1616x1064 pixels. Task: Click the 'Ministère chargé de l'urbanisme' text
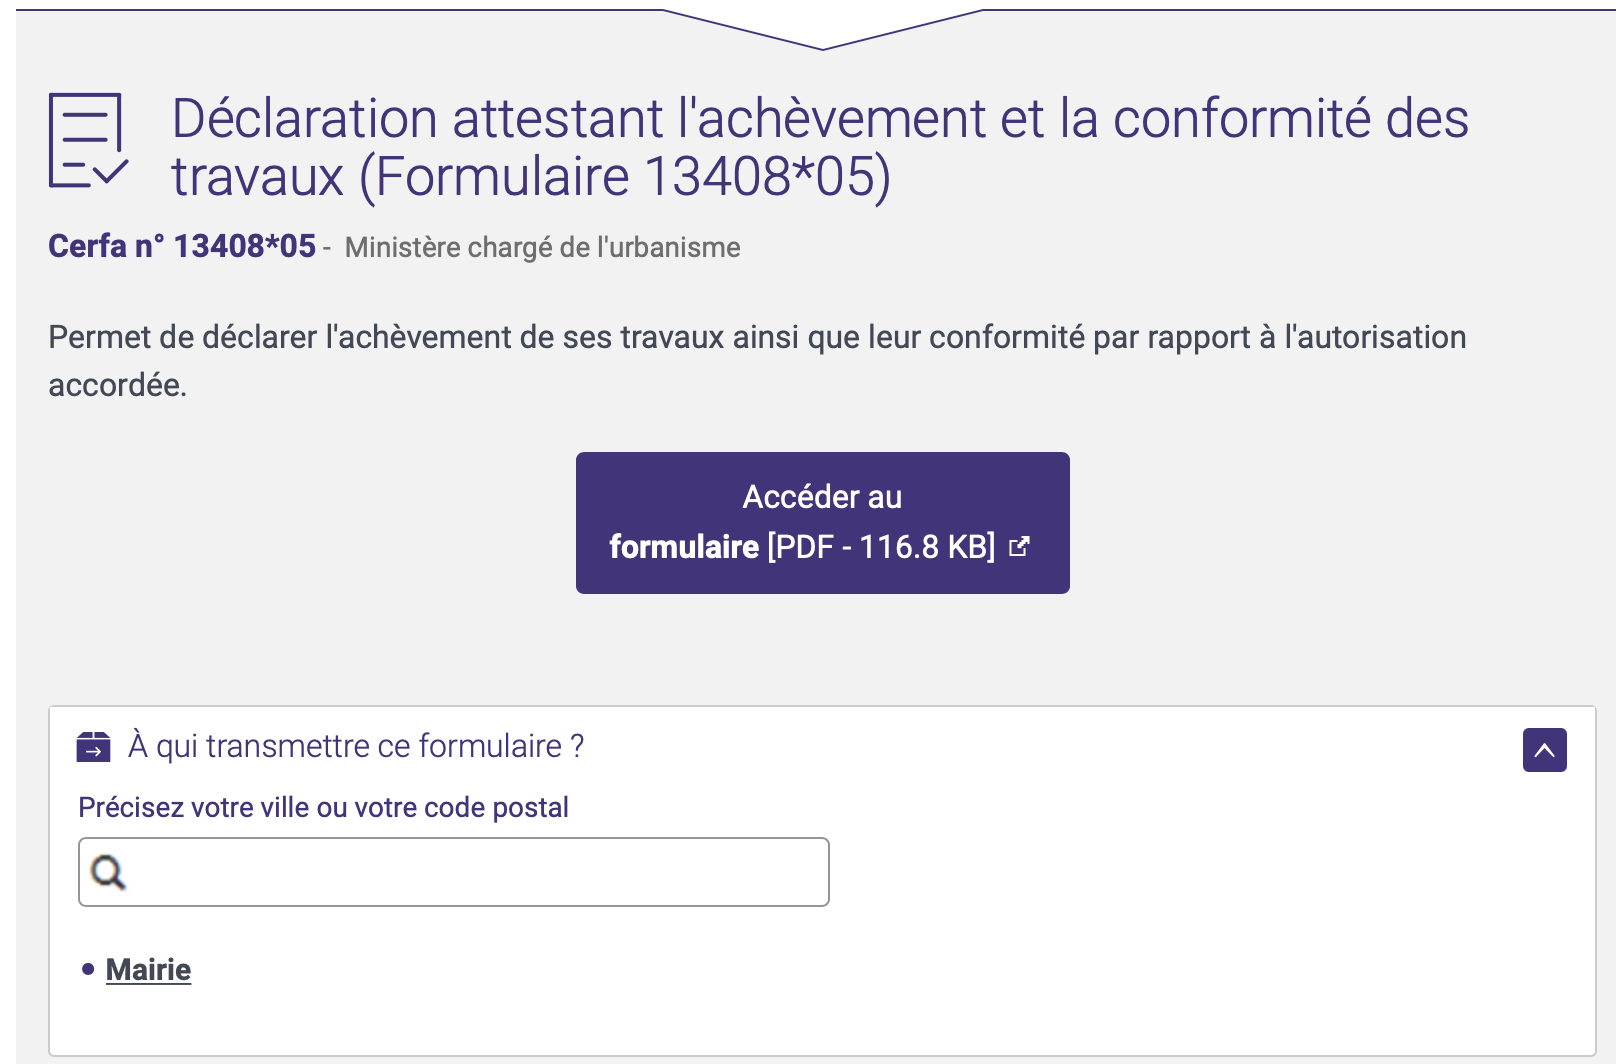543,247
